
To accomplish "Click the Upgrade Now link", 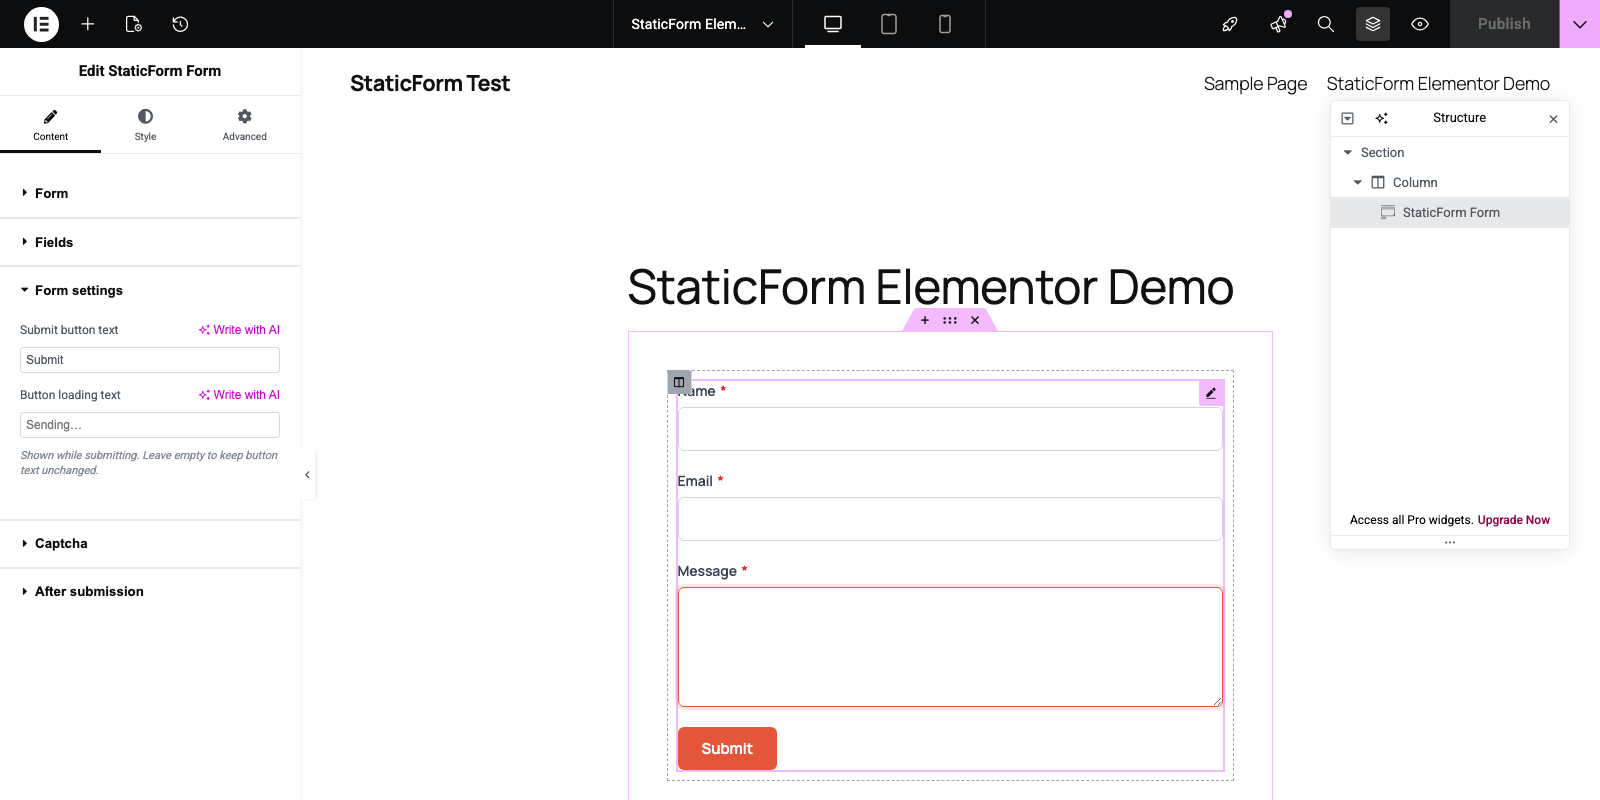I will pos(1514,520).
